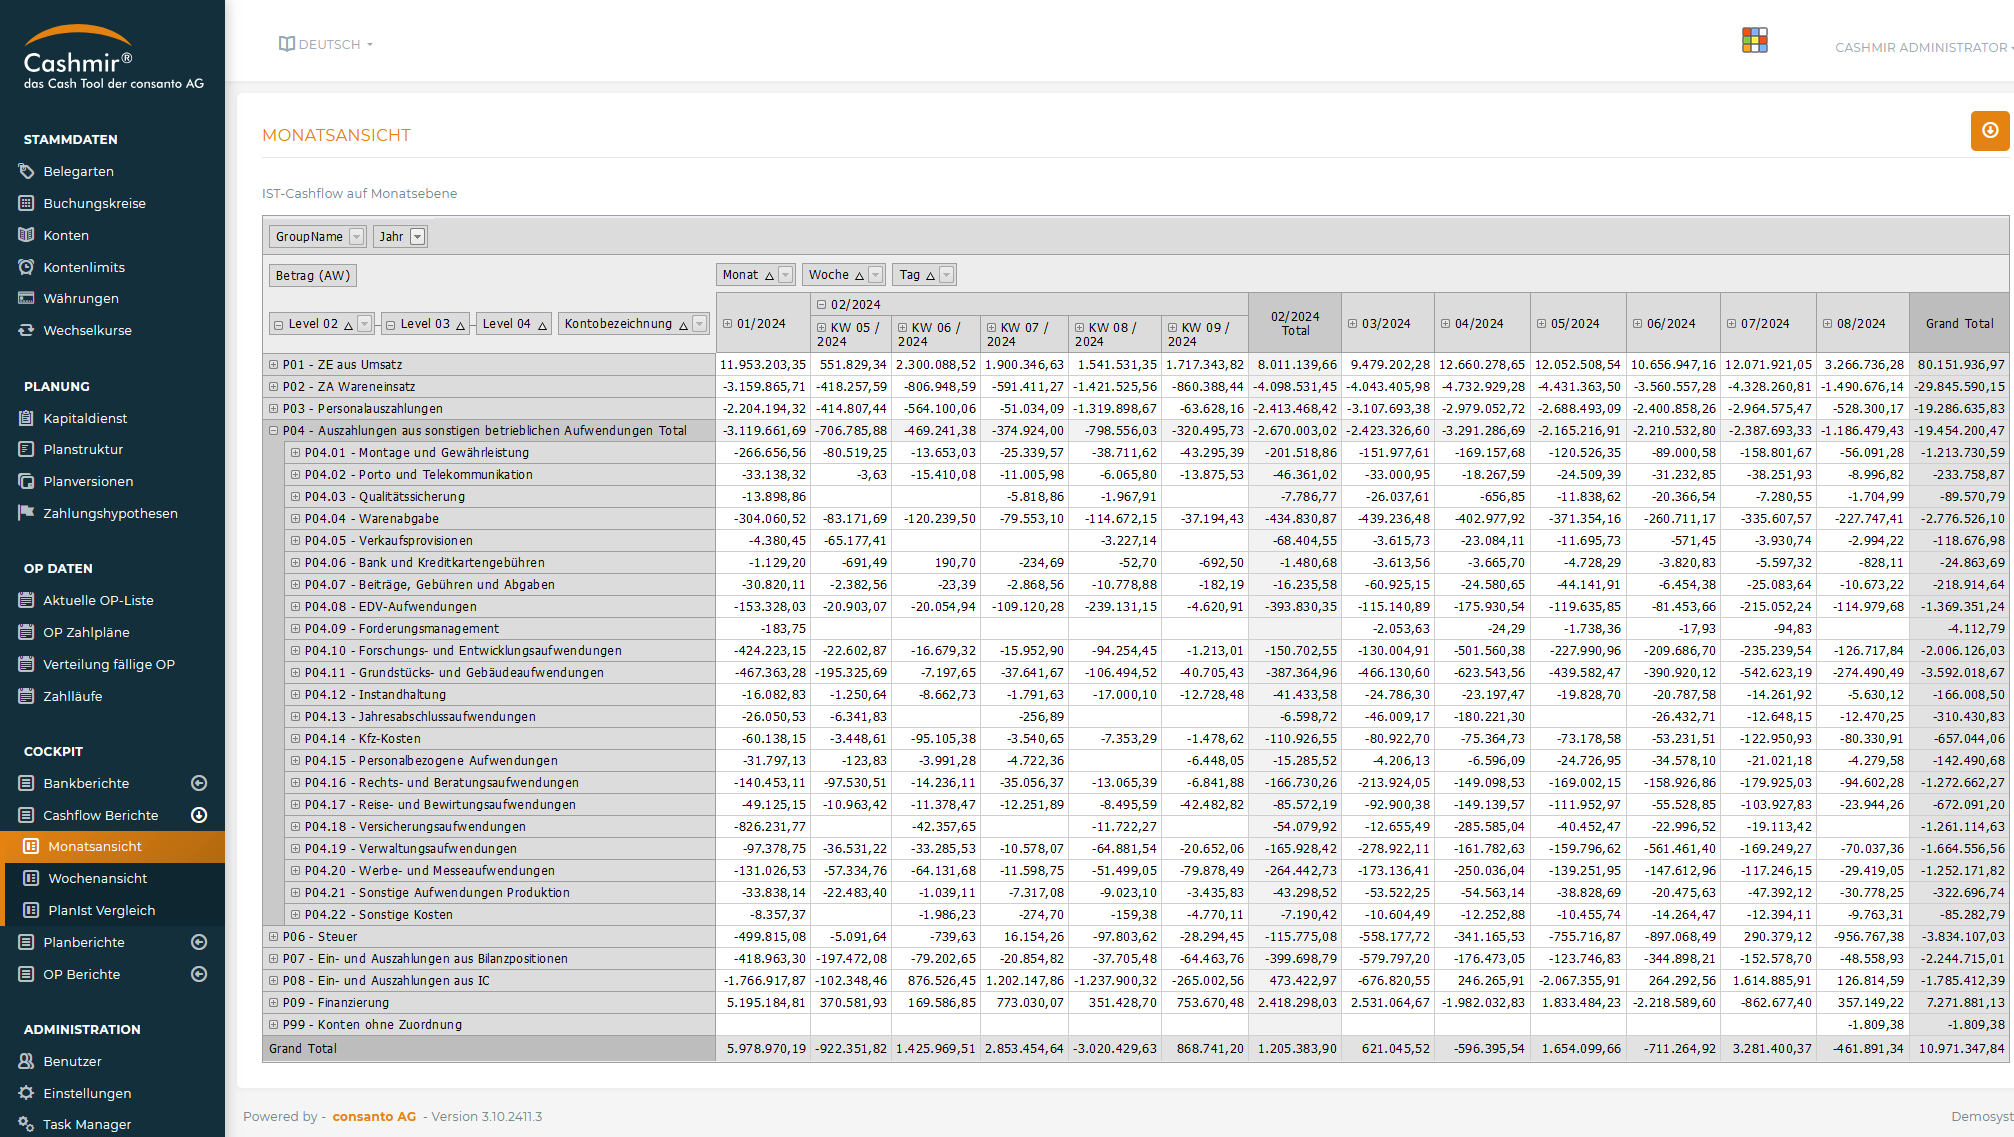Click the Verteilung fällige OP icon

click(x=26, y=664)
